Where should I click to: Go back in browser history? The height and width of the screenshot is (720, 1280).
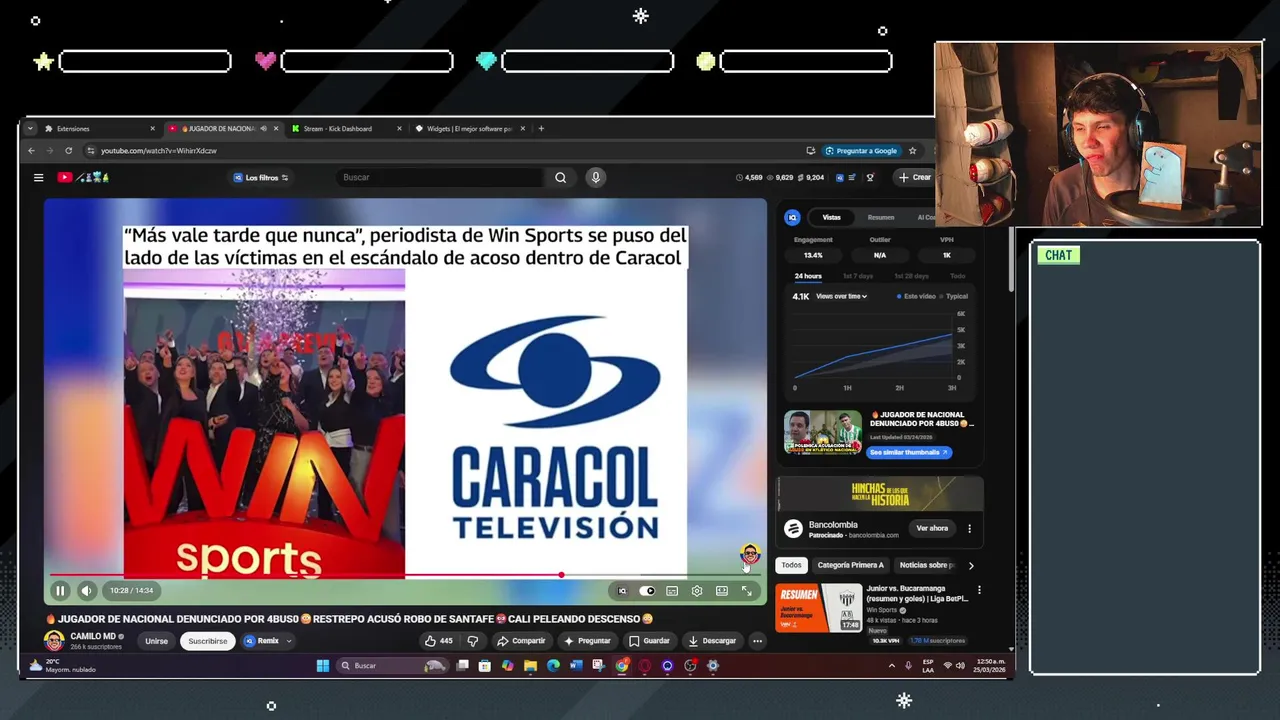[x=31, y=150]
